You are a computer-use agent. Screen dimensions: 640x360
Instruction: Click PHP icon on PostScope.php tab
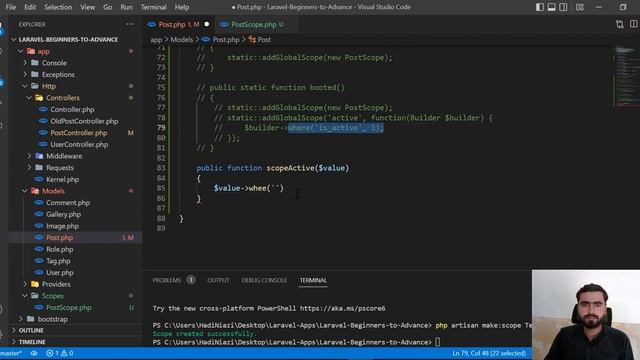(224, 24)
